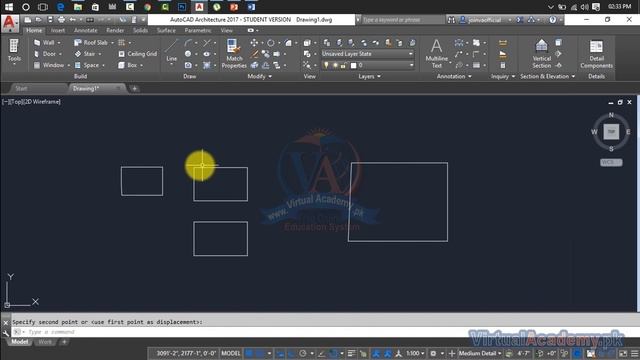
Task: Switch to the Insert ribbon tab
Action: click(x=58, y=30)
